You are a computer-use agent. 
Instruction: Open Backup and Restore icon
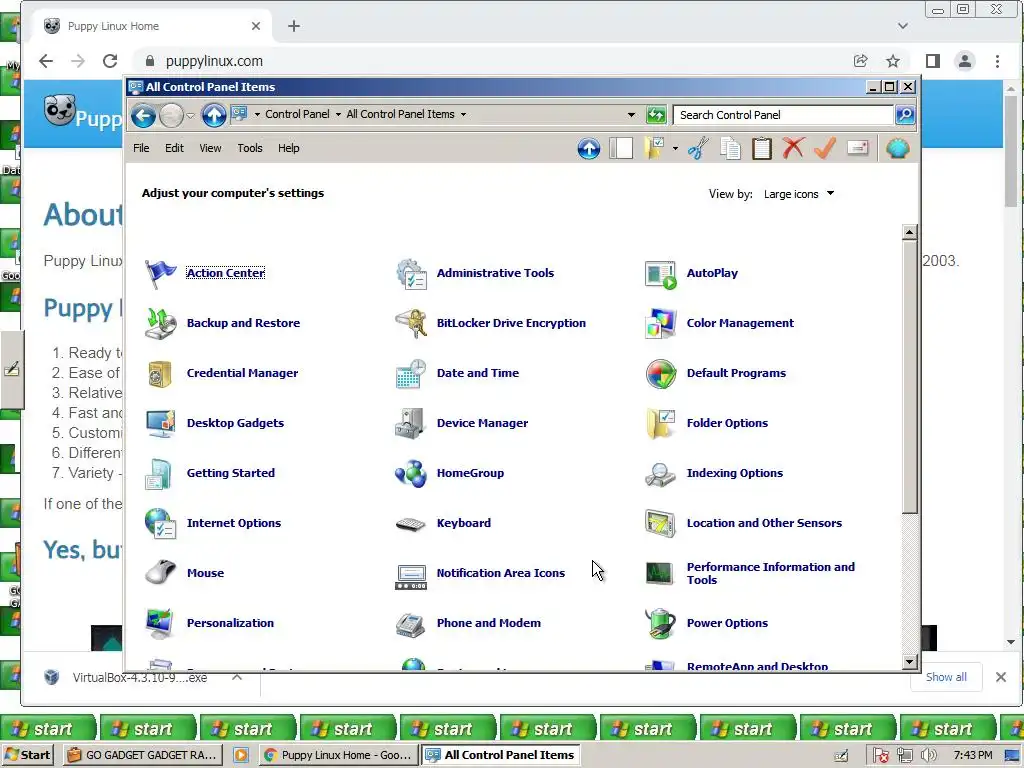click(160, 323)
